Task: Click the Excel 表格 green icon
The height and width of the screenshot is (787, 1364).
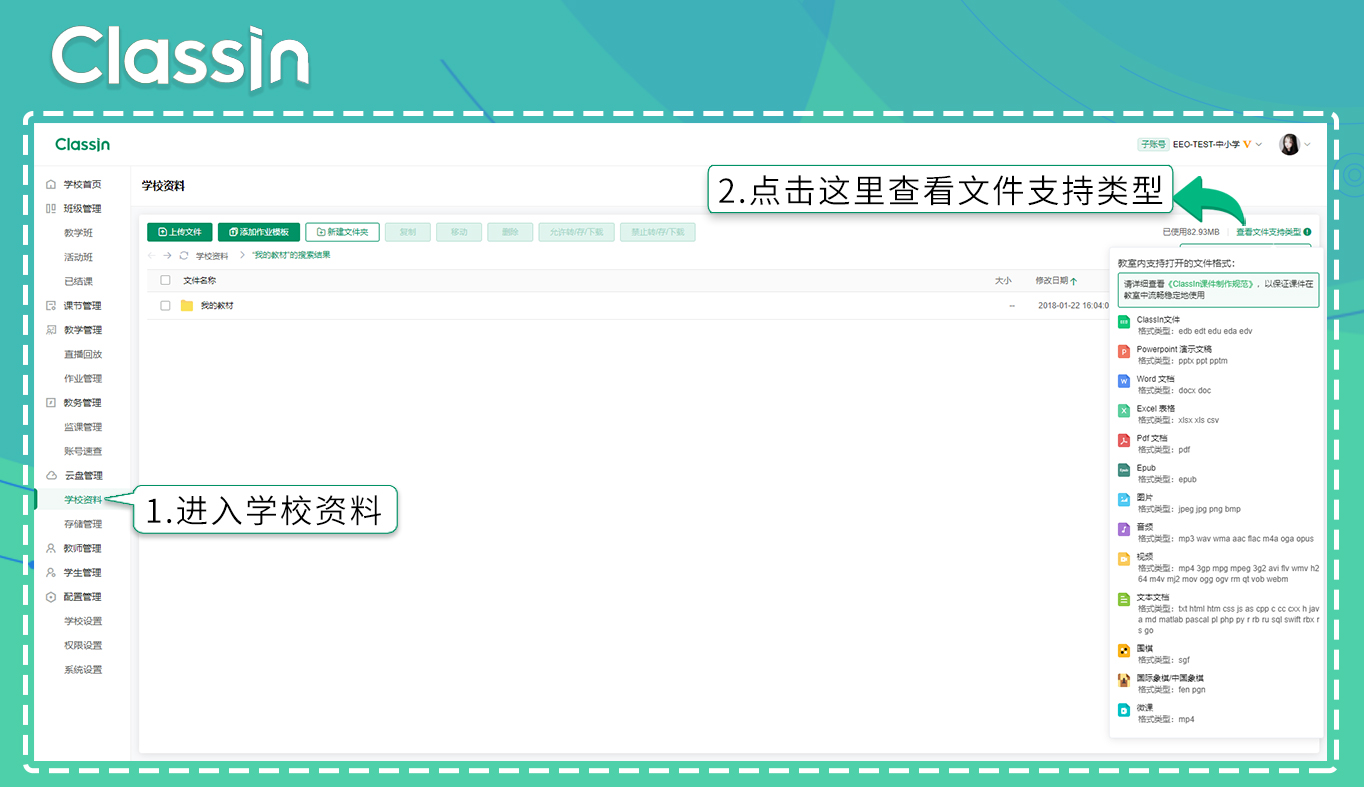Action: (1124, 411)
